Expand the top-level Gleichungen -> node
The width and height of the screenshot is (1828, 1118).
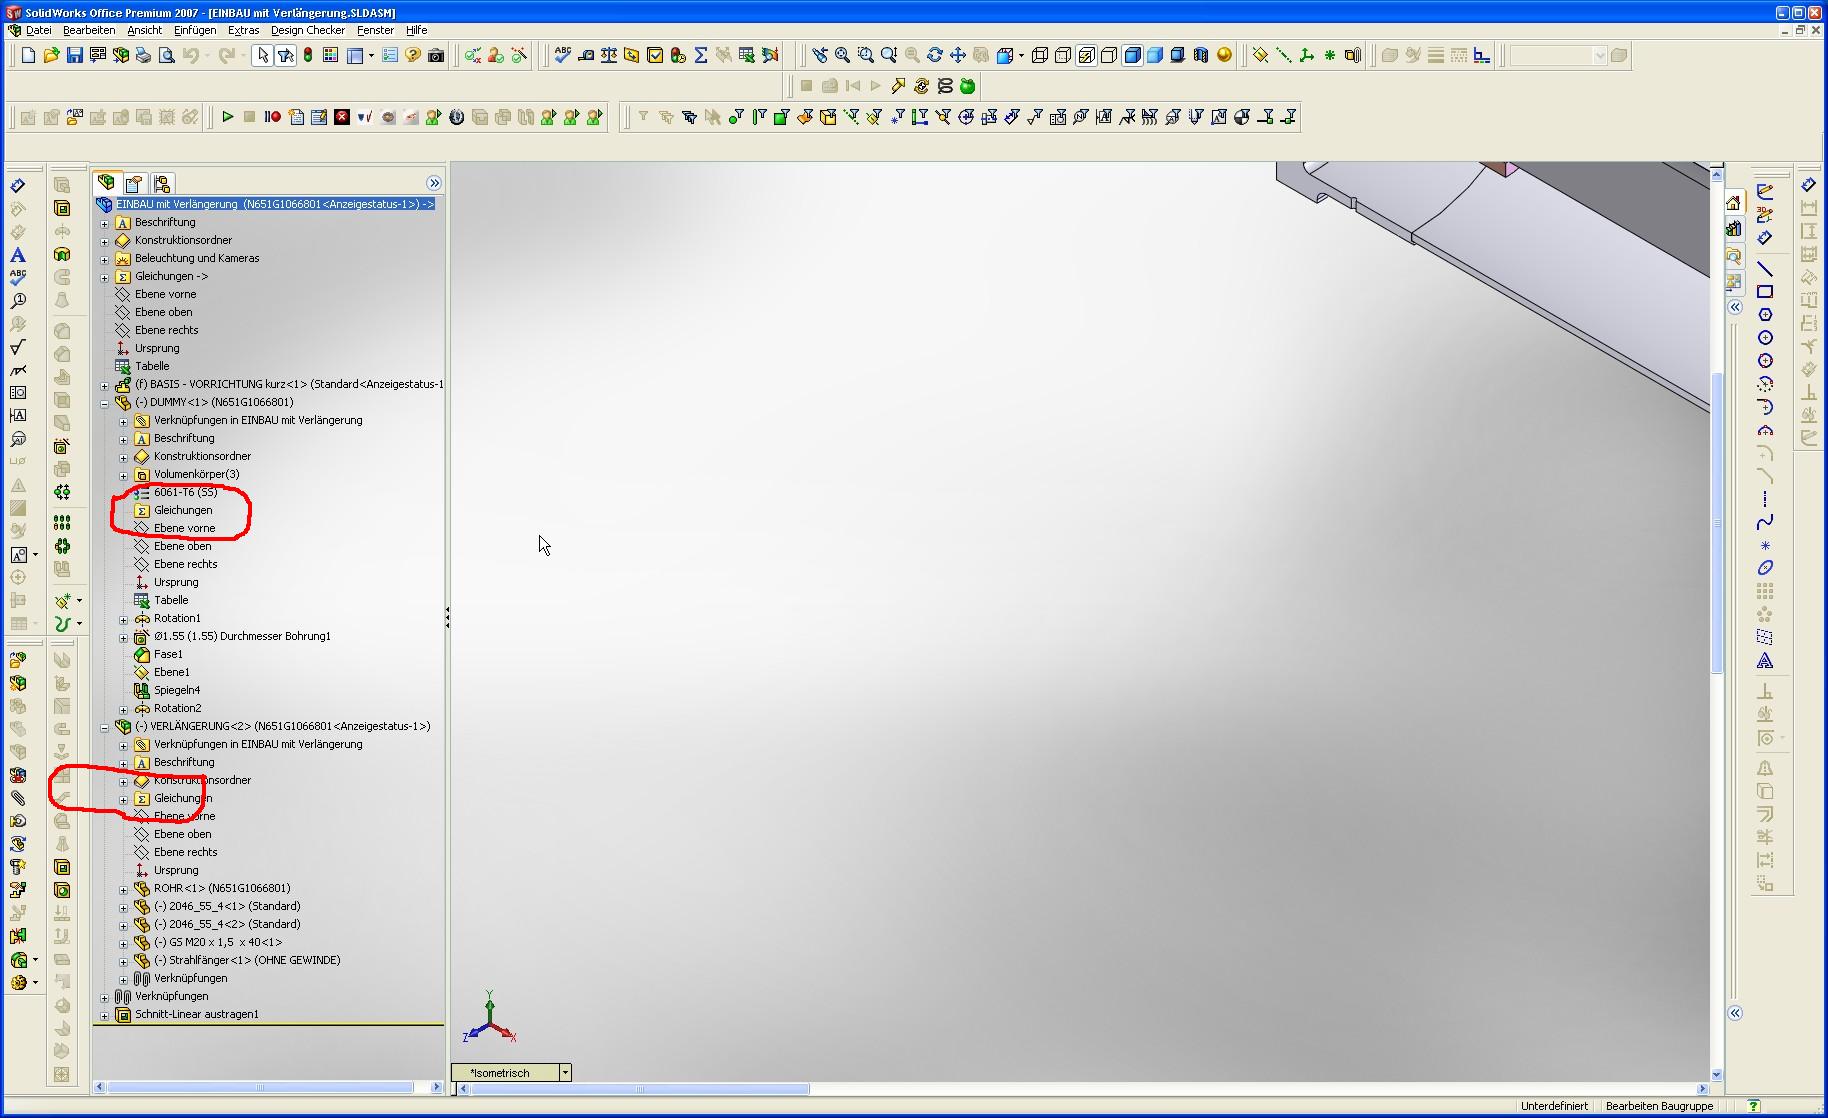coord(104,277)
